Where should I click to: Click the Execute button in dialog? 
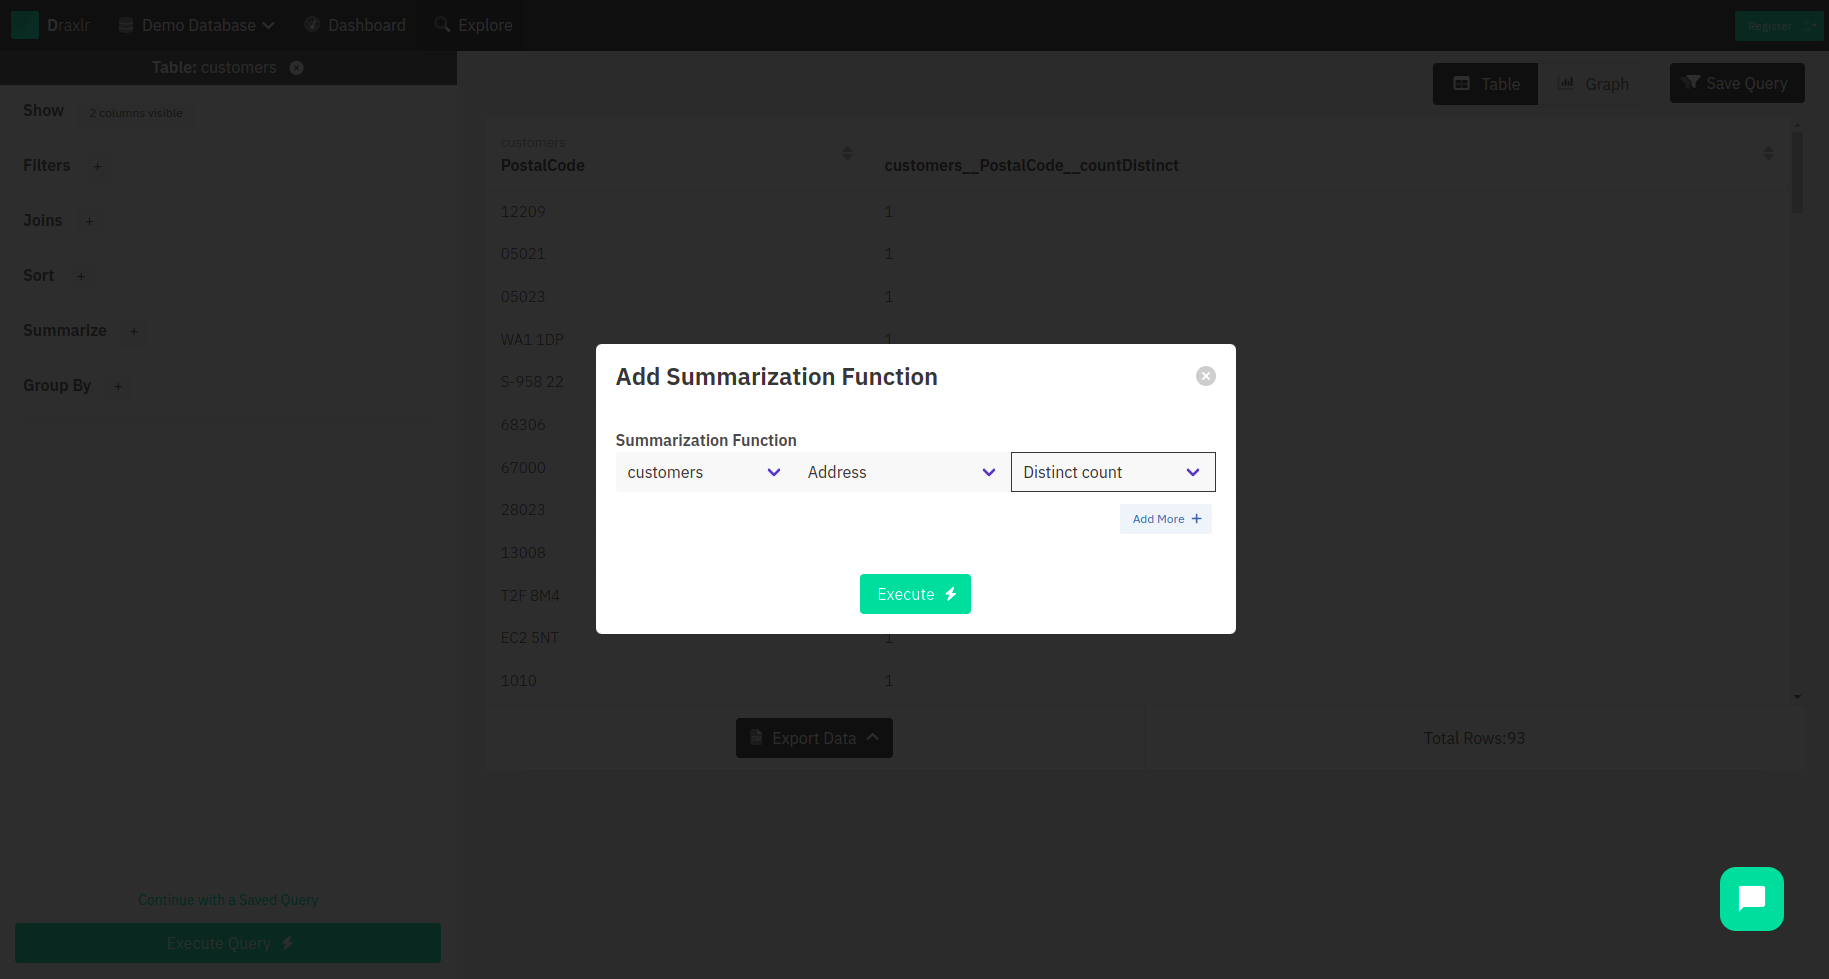click(x=915, y=594)
